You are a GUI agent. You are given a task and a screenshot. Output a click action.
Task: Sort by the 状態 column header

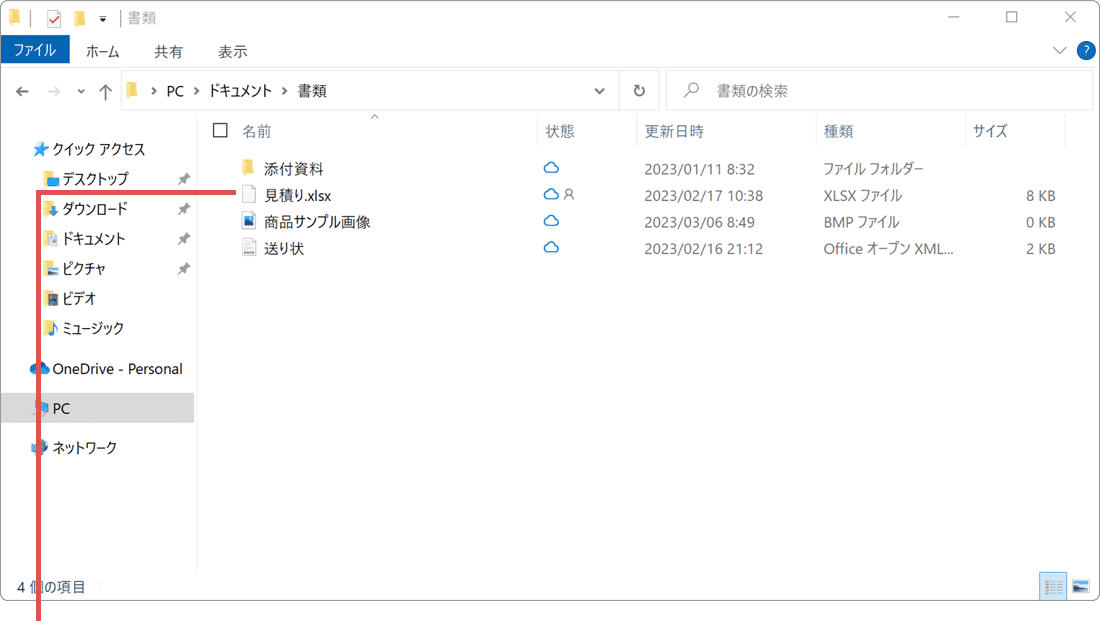[x=560, y=131]
